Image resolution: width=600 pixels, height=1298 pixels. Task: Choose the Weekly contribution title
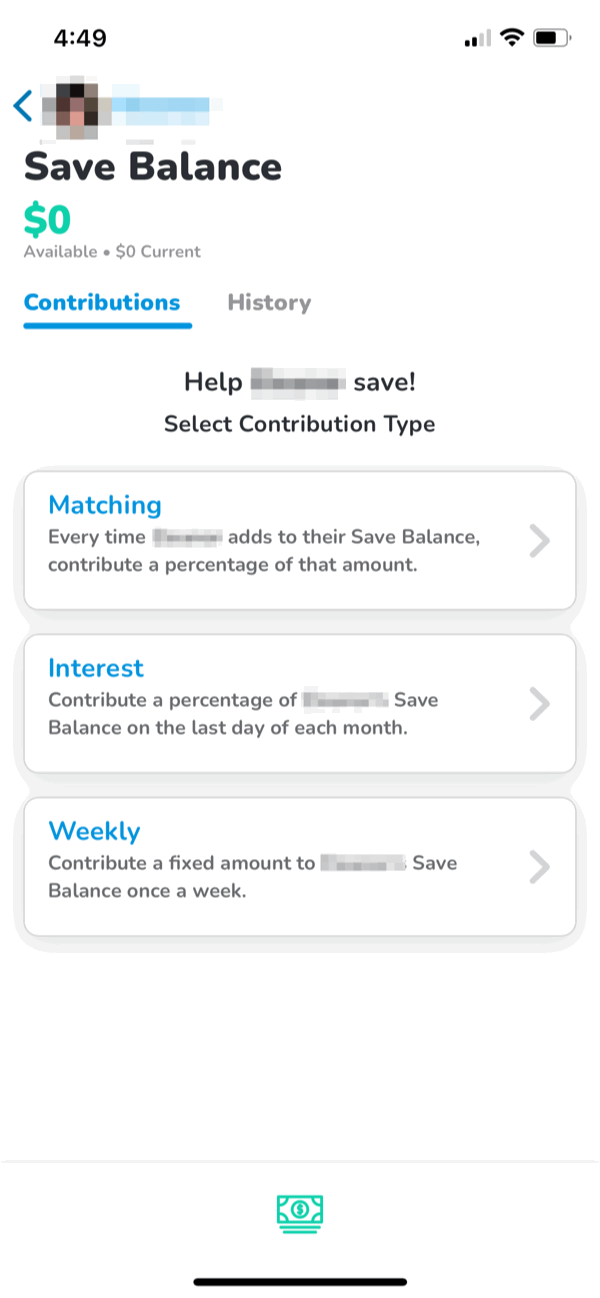[x=94, y=831]
